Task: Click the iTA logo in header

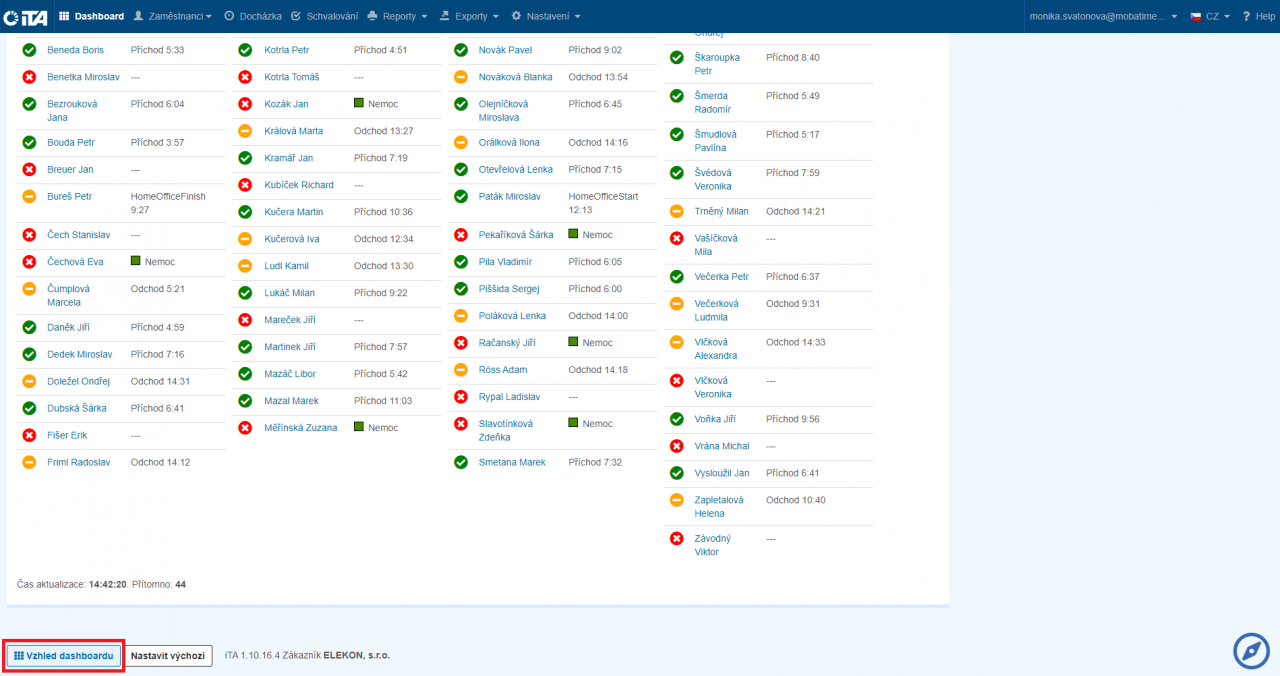Action: click(25, 16)
